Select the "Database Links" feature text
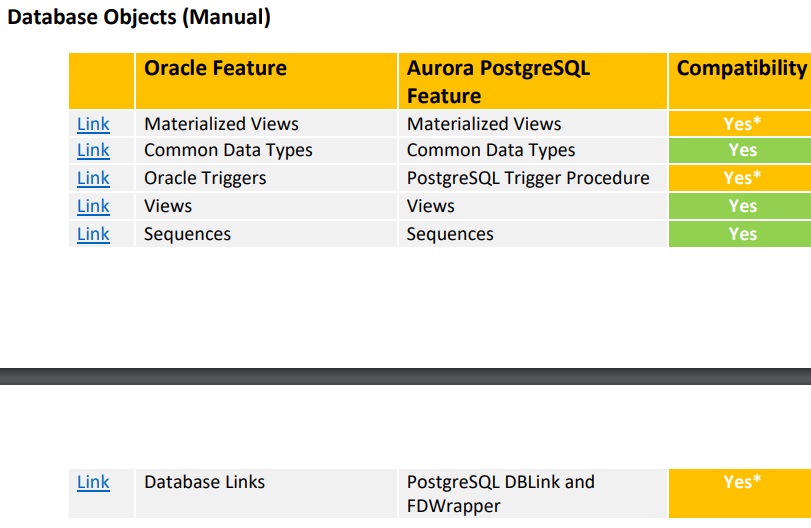The height and width of the screenshot is (528, 811). click(x=204, y=482)
